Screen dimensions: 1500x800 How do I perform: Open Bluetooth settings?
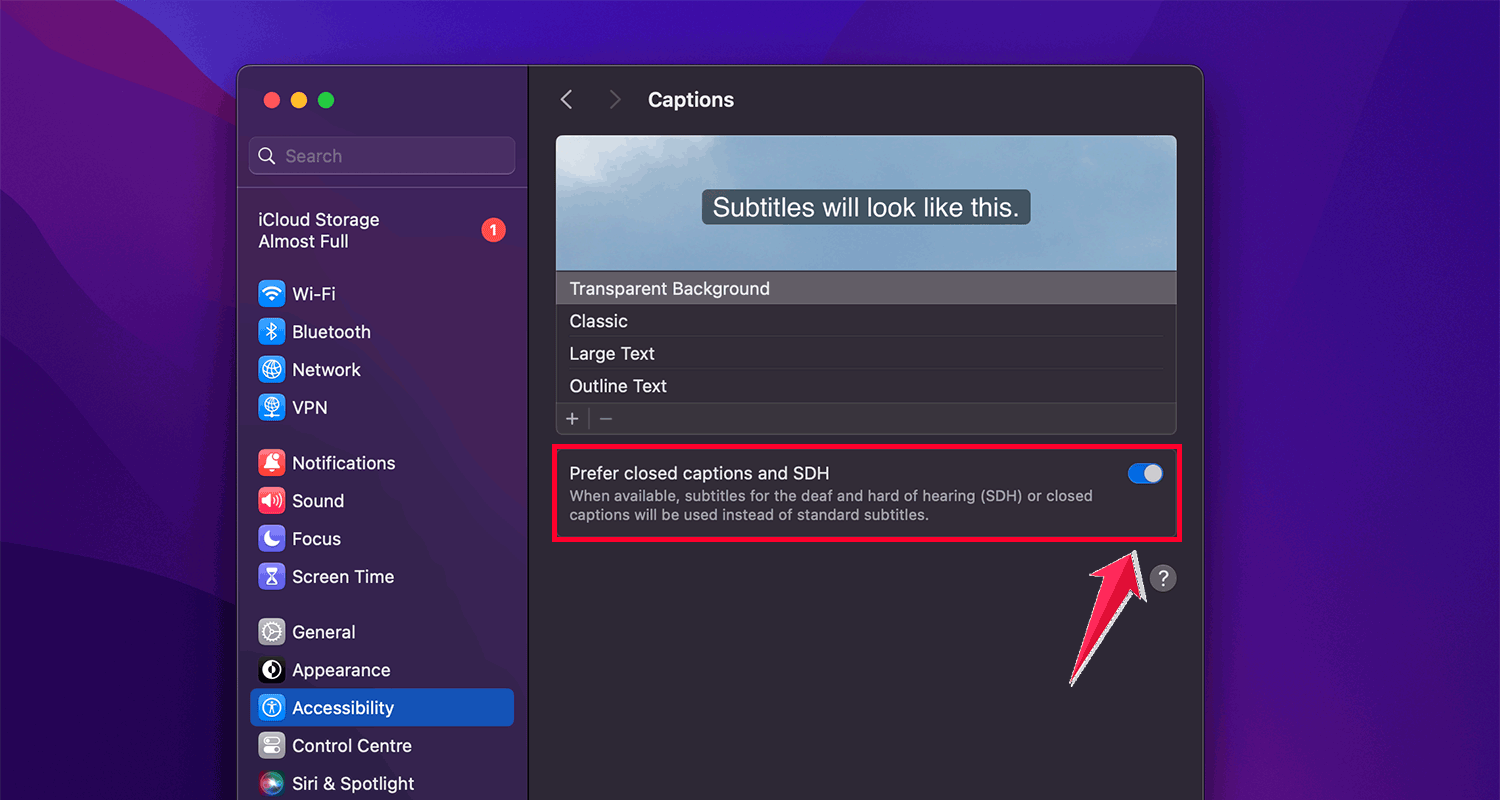333,331
